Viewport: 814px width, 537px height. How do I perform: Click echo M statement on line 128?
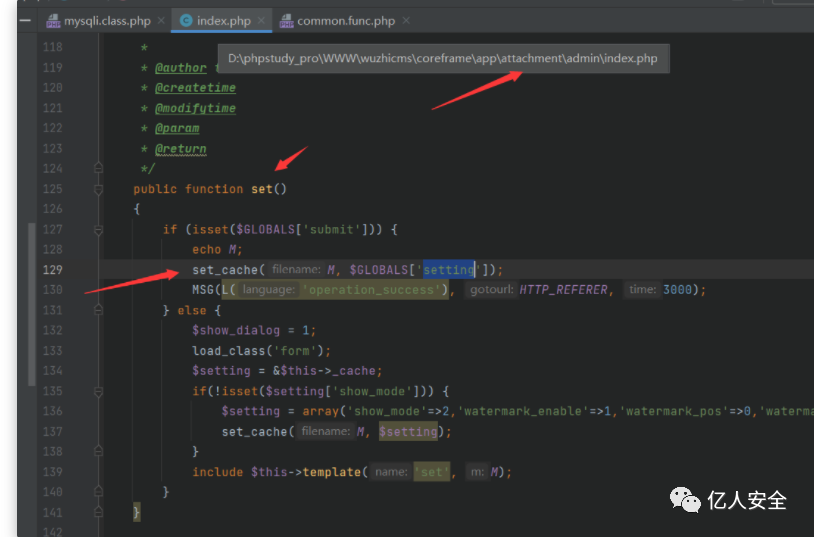pos(217,250)
